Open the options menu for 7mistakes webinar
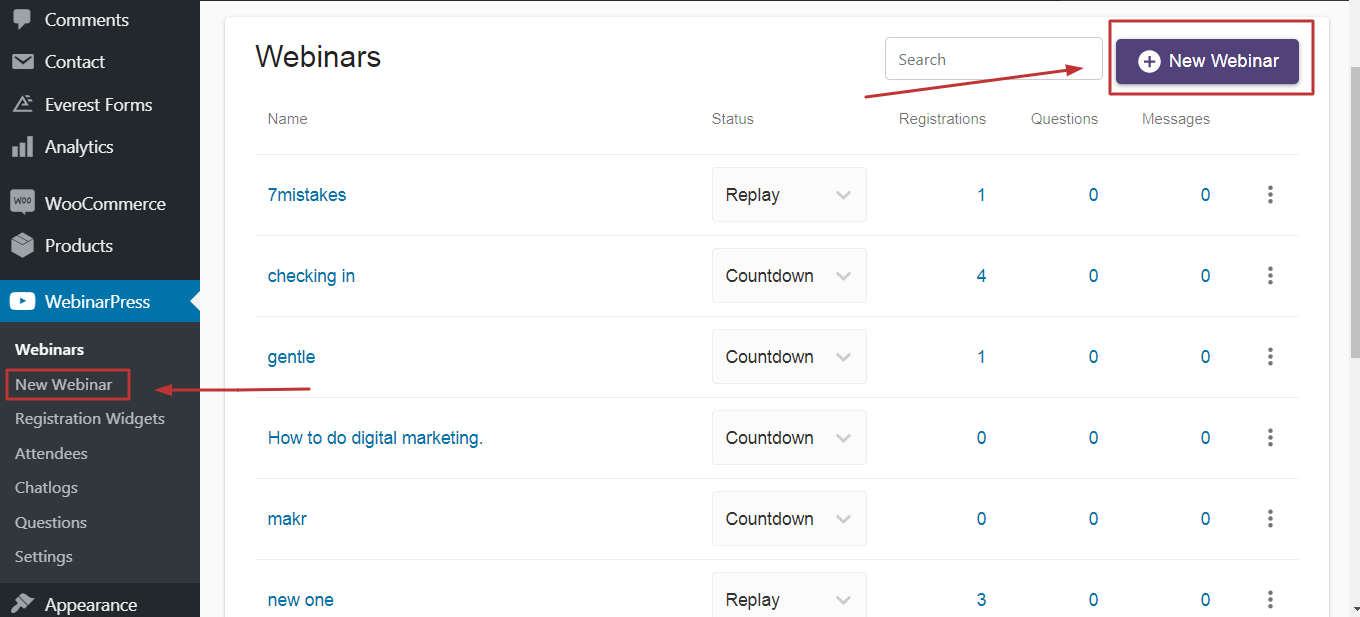1360x617 pixels. (1270, 194)
